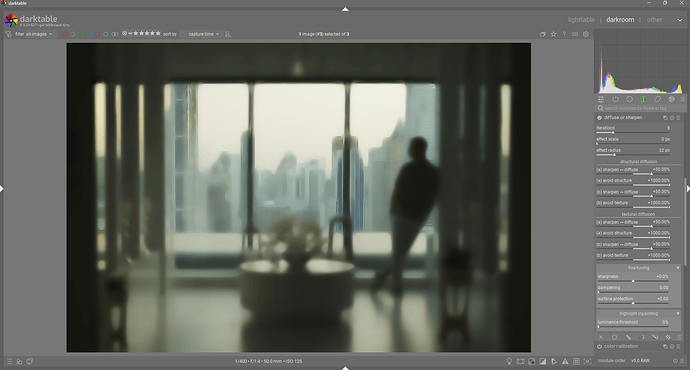Viewport: 690px width, 370px height.
Task: Toggle gamut check warning icon
Action: 565,362
